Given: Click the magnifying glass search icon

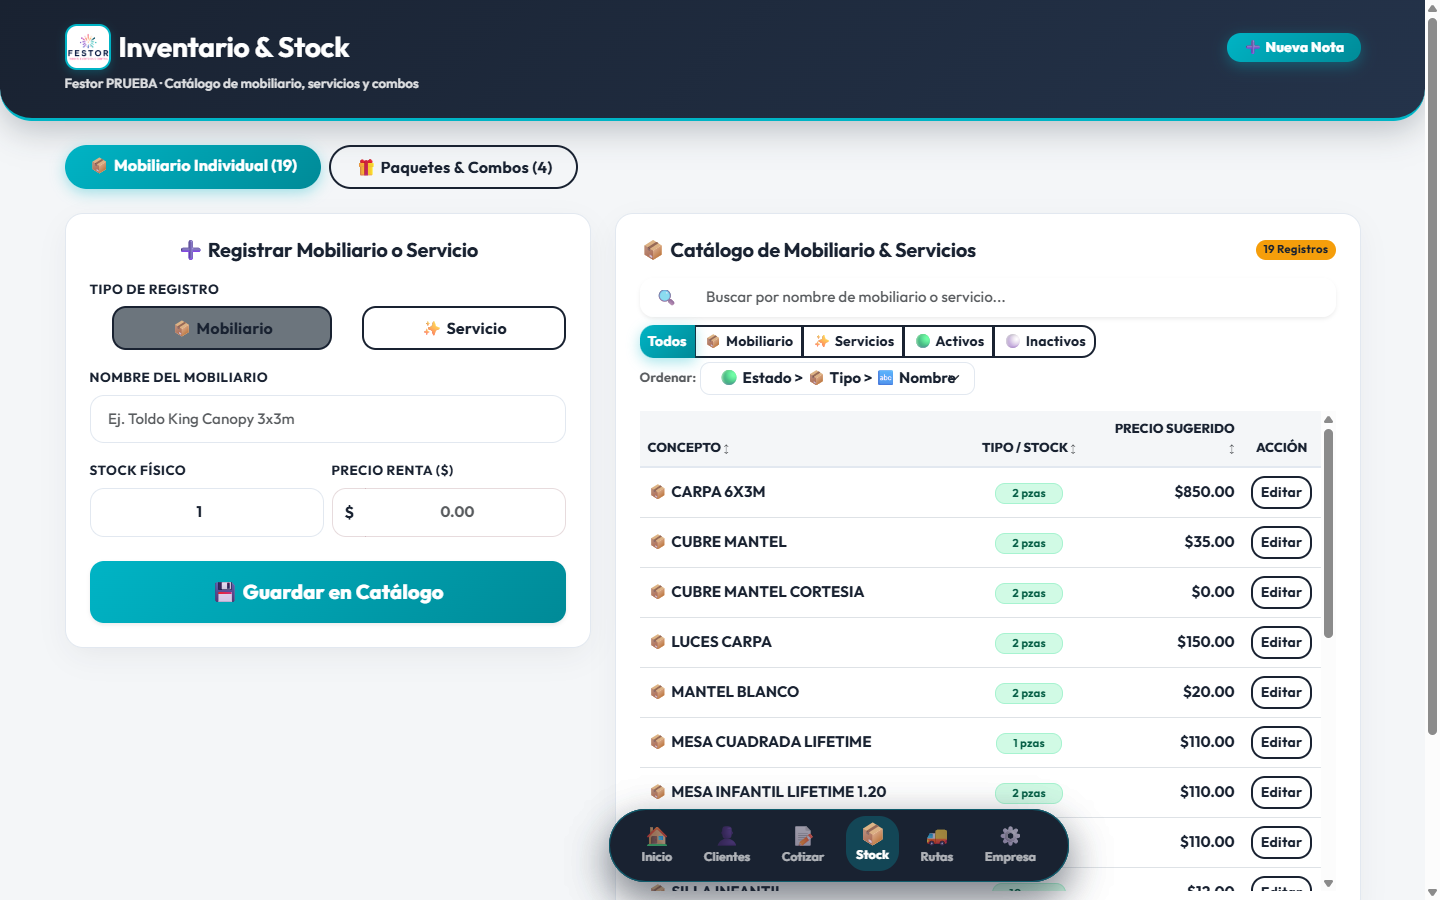Looking at the screenshot, I should (x=666, y=297).
